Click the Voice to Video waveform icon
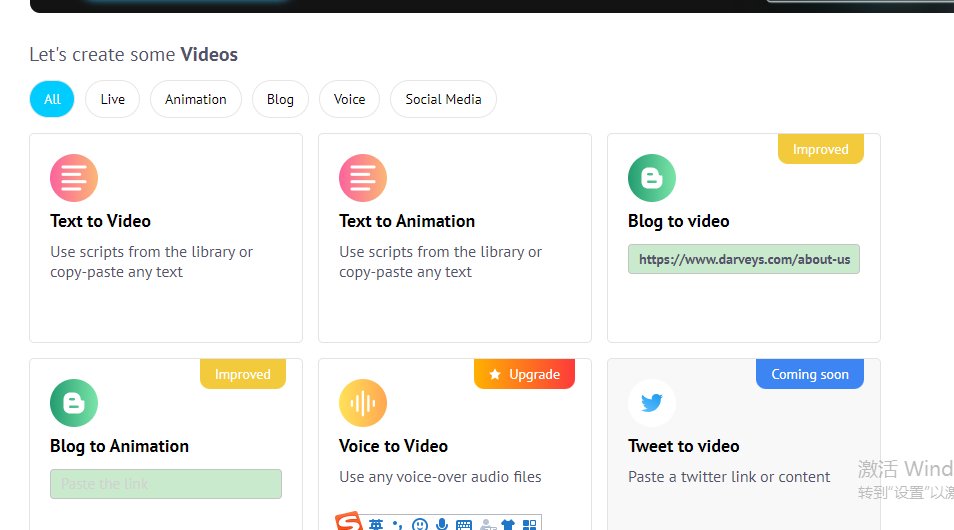The width and height of the screenshot is (954, 530). click(x=363, y=404)
